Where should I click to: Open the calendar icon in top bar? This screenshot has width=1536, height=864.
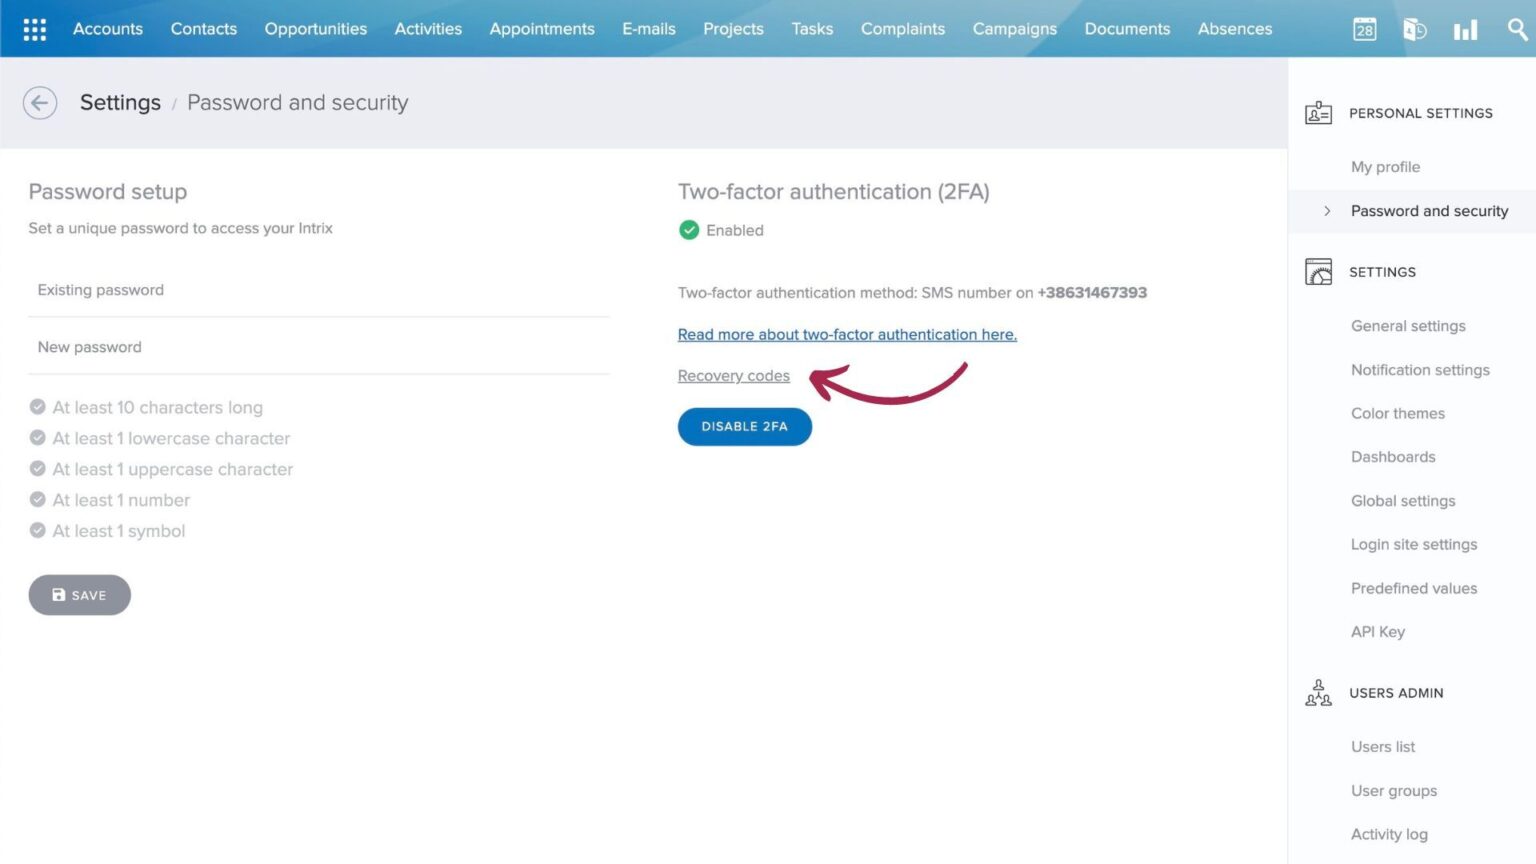1364,30
